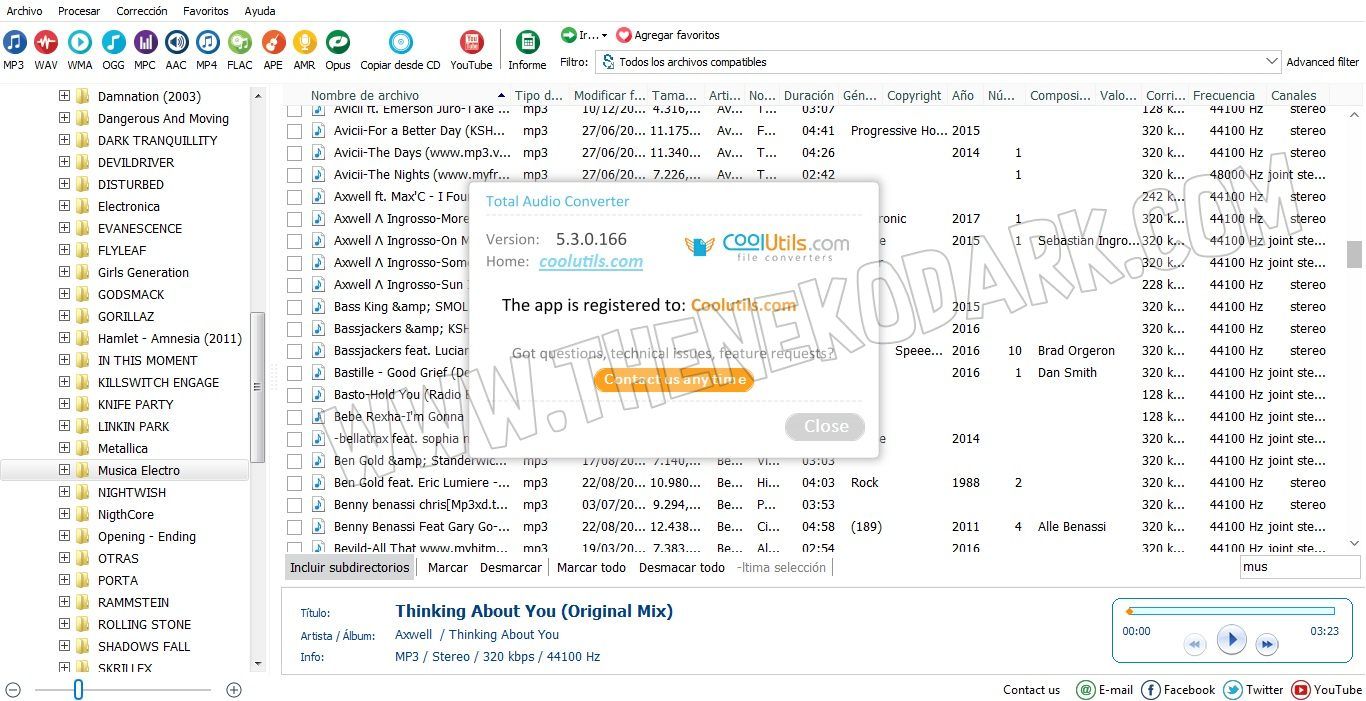Screen dimensions: 1366x701
Task: Choose APE format icon
Action: click(273, 42)
